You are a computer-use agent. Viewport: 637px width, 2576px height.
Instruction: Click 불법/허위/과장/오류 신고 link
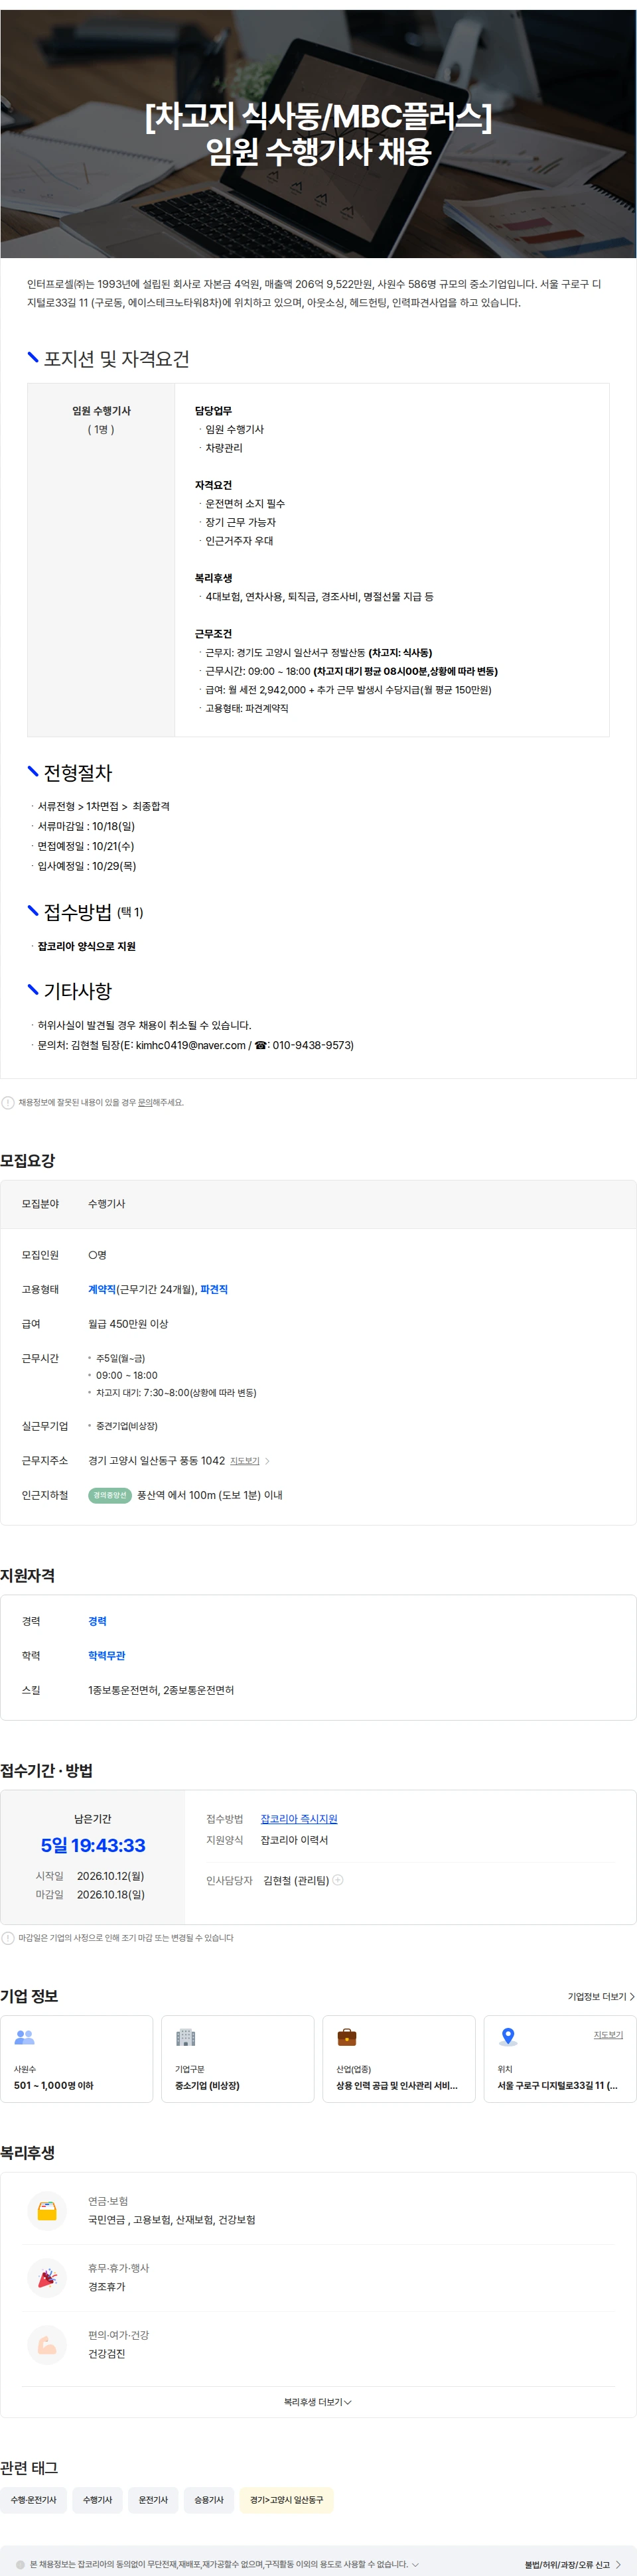573,2565
